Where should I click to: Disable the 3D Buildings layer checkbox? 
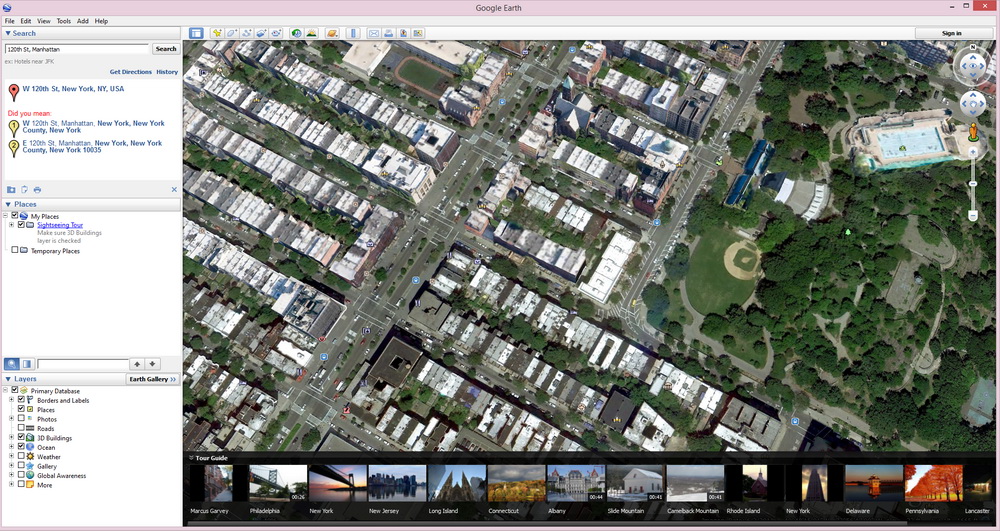[21, 438]
